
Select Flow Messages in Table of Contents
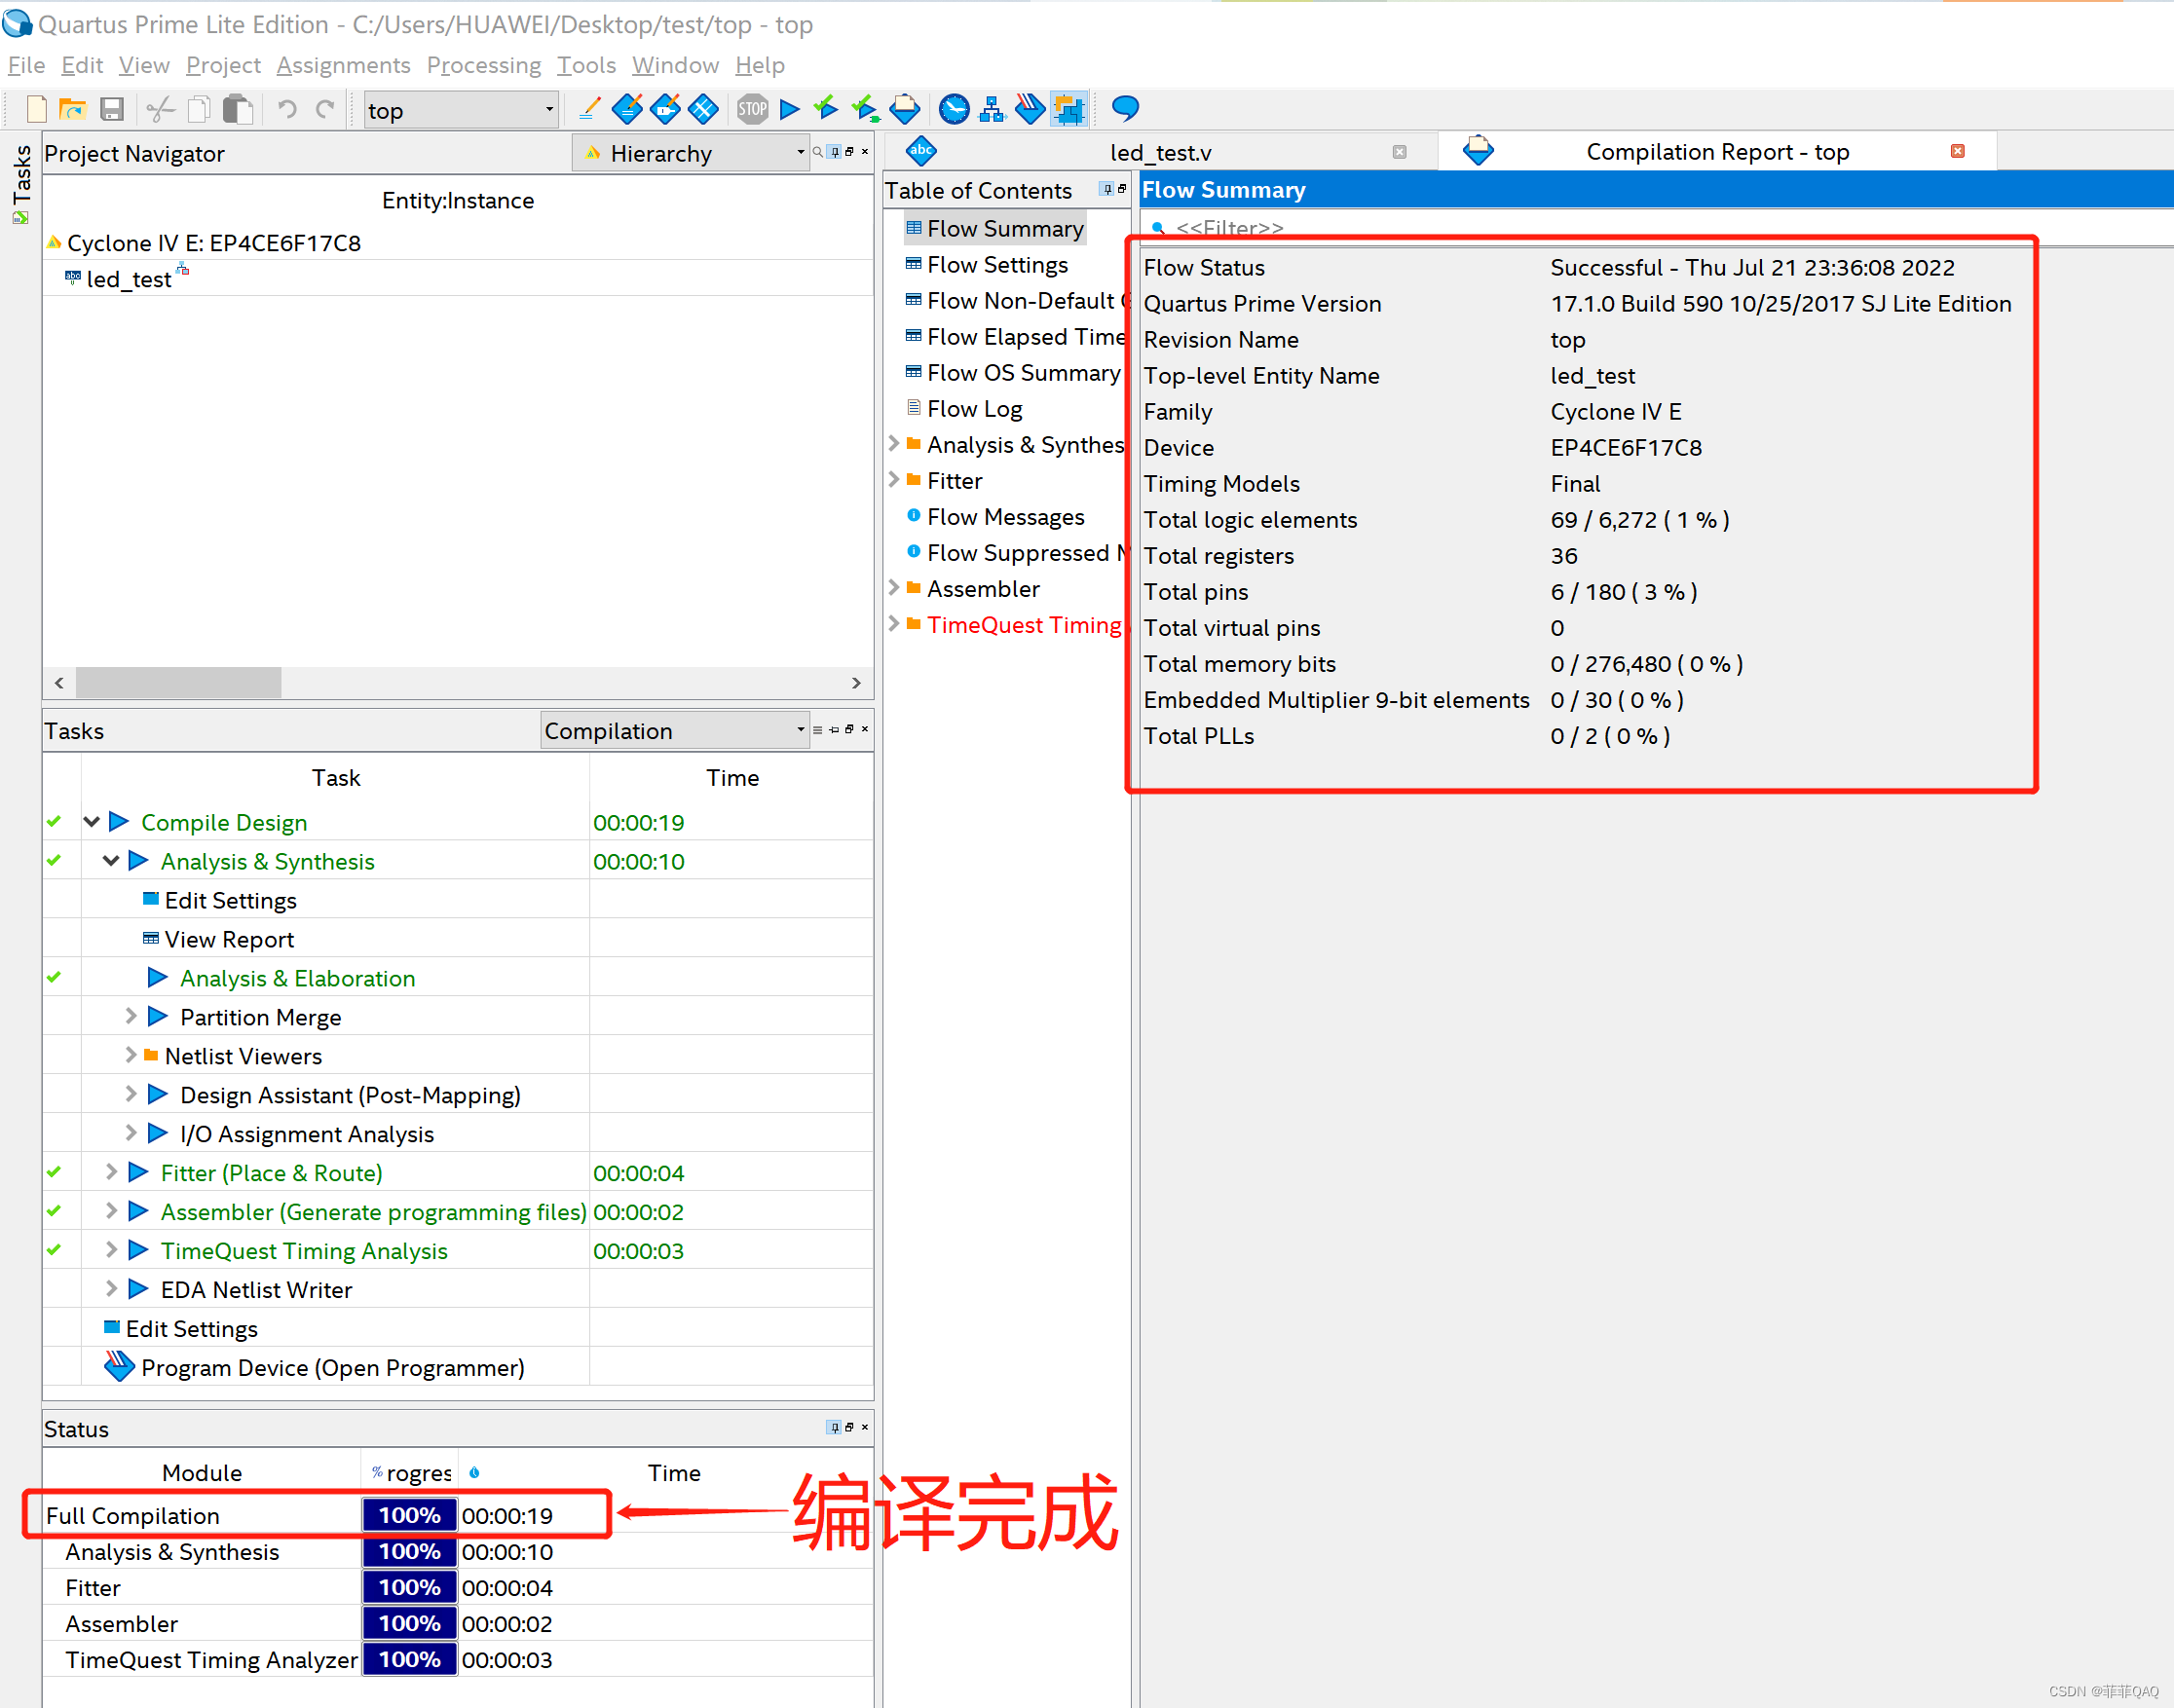pyautogui.click(x=1005, y=517)
